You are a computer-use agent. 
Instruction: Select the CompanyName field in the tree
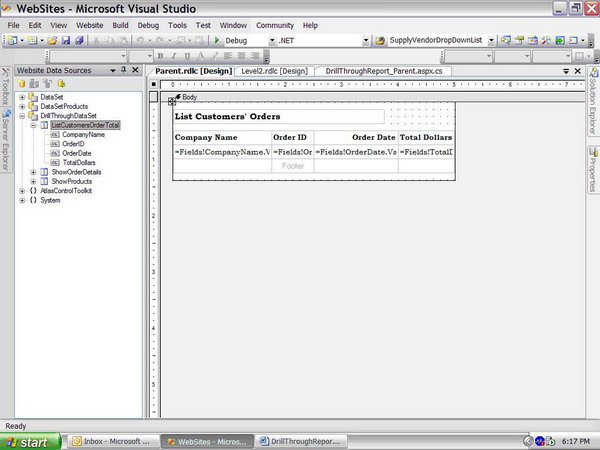pos(83,135)
